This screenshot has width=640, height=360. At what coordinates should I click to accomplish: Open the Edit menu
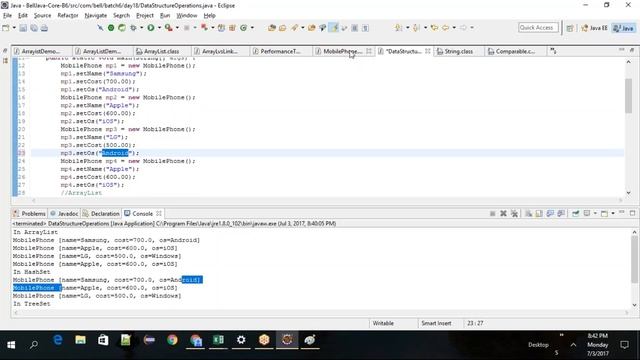[23, 16]
